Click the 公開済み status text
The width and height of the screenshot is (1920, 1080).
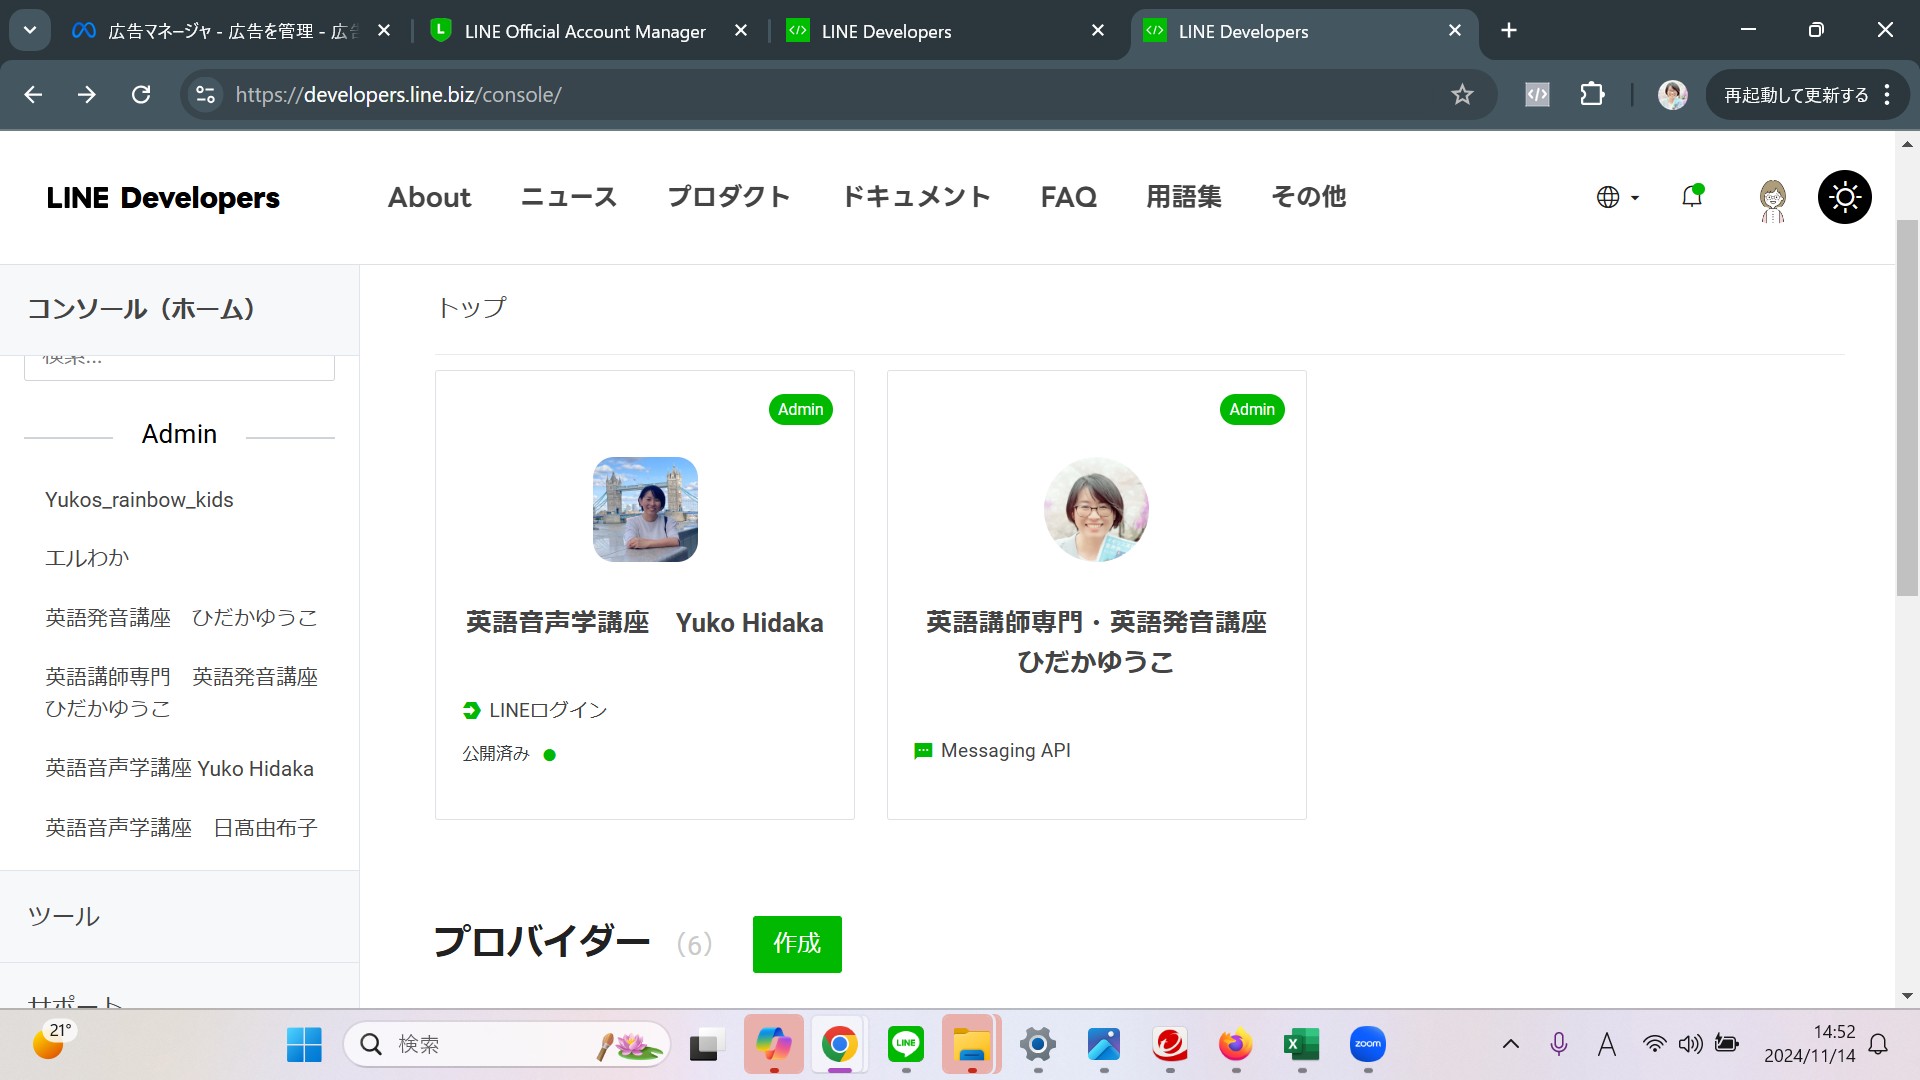click(x=496, y=754)
